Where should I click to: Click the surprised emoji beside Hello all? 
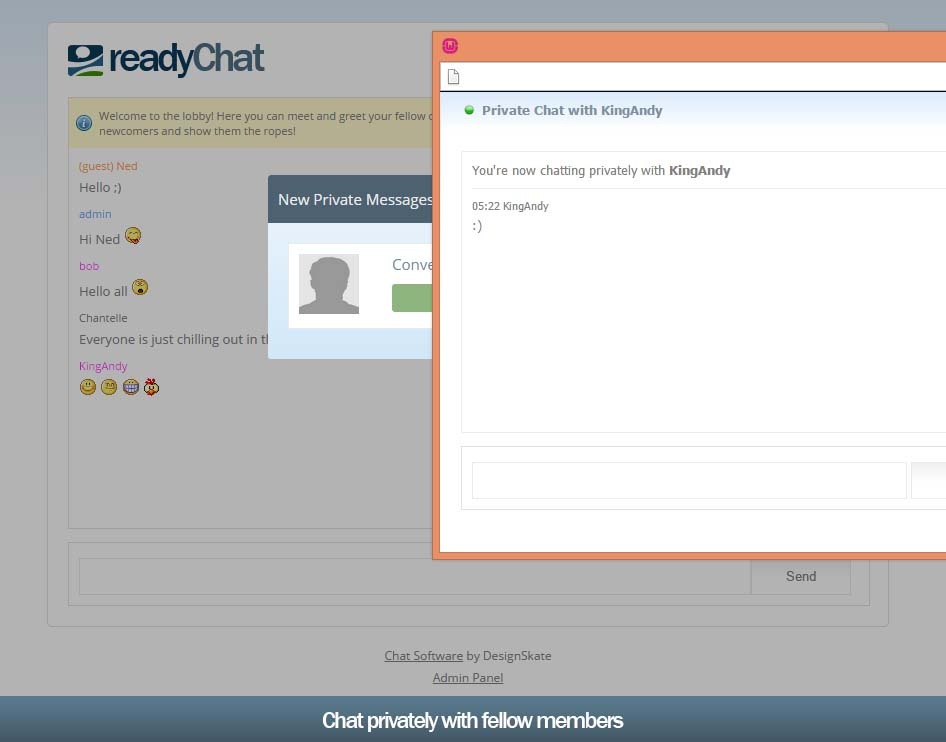[140, 287]
